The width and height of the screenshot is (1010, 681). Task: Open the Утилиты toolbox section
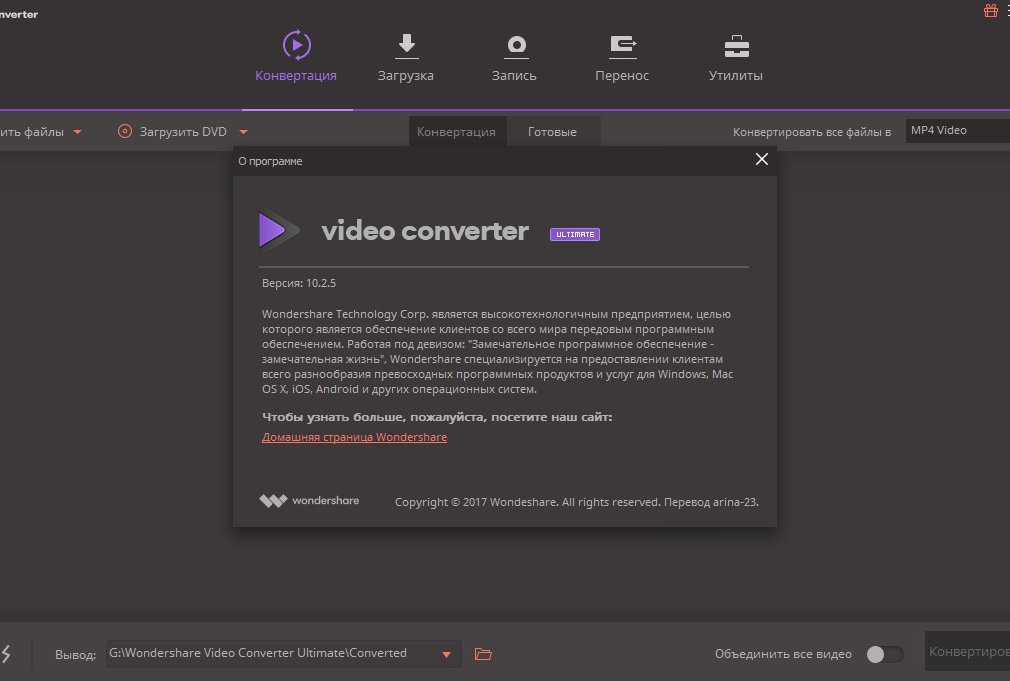tap(736, 57)
